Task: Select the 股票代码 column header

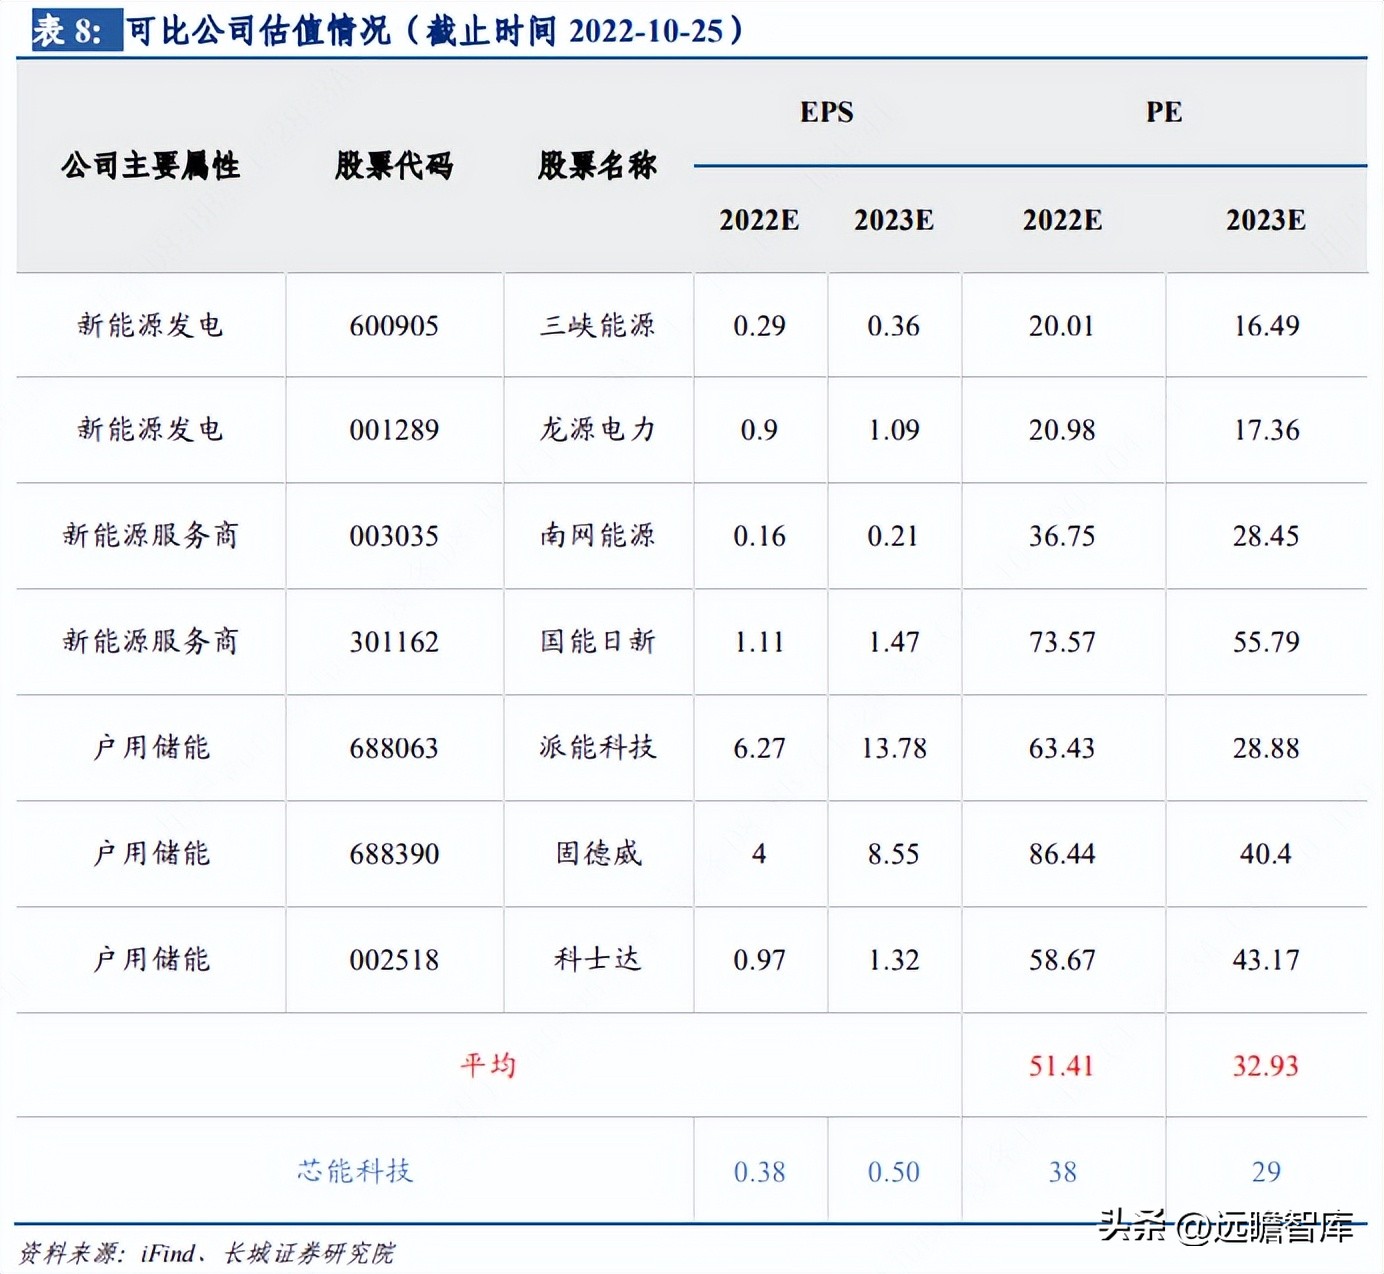Action: click(x=394, y=165)
